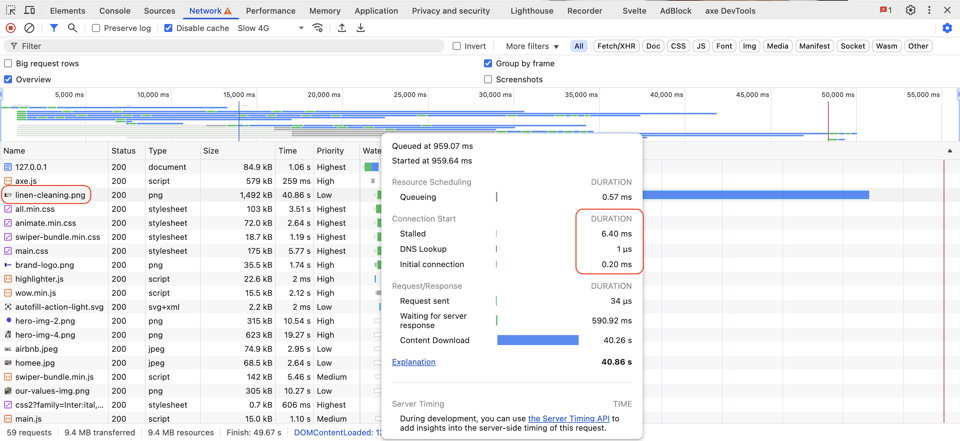Filter requests by Fetch/XHR
This screenshot has width=960, height=441.
coord(615,46)
